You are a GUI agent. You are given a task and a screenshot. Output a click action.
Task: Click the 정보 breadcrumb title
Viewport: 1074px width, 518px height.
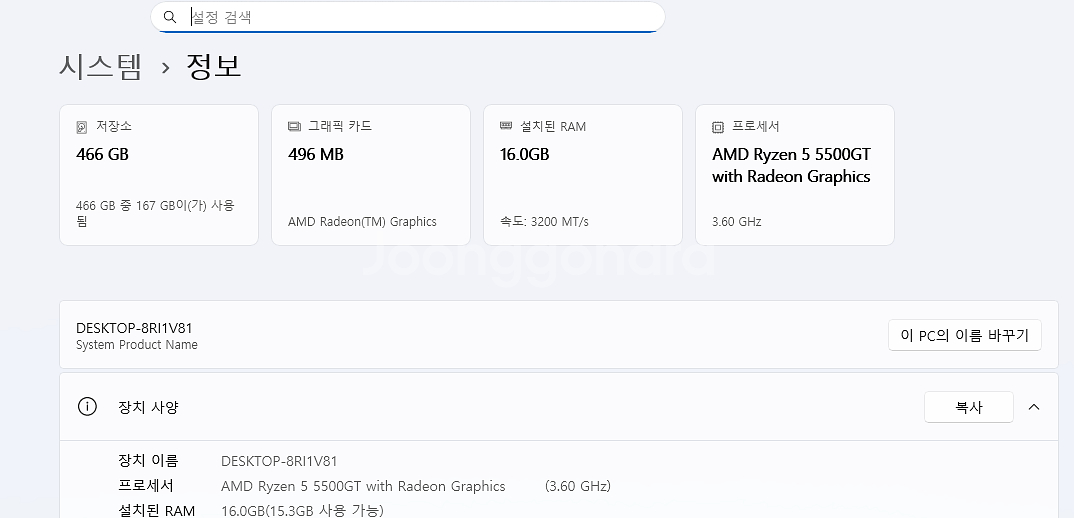point(214,66)
